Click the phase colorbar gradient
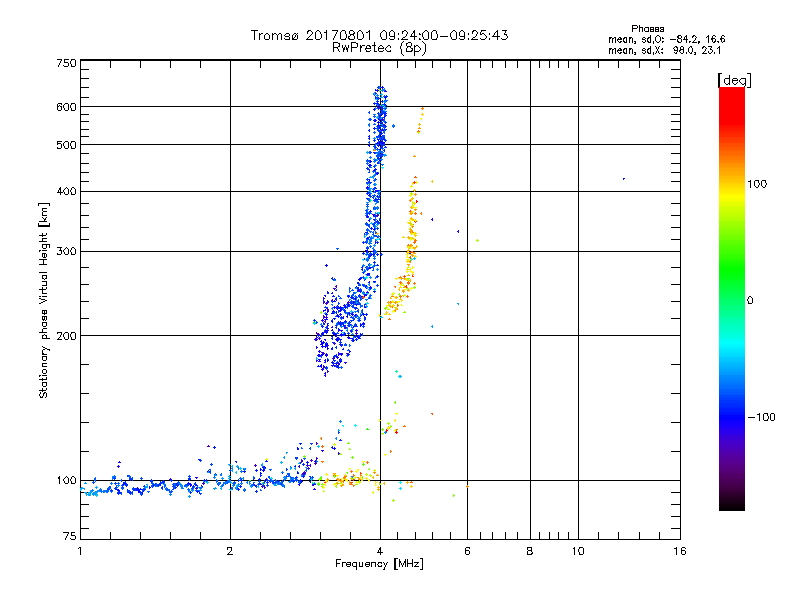Screen dimensions: 800x600 732,298
